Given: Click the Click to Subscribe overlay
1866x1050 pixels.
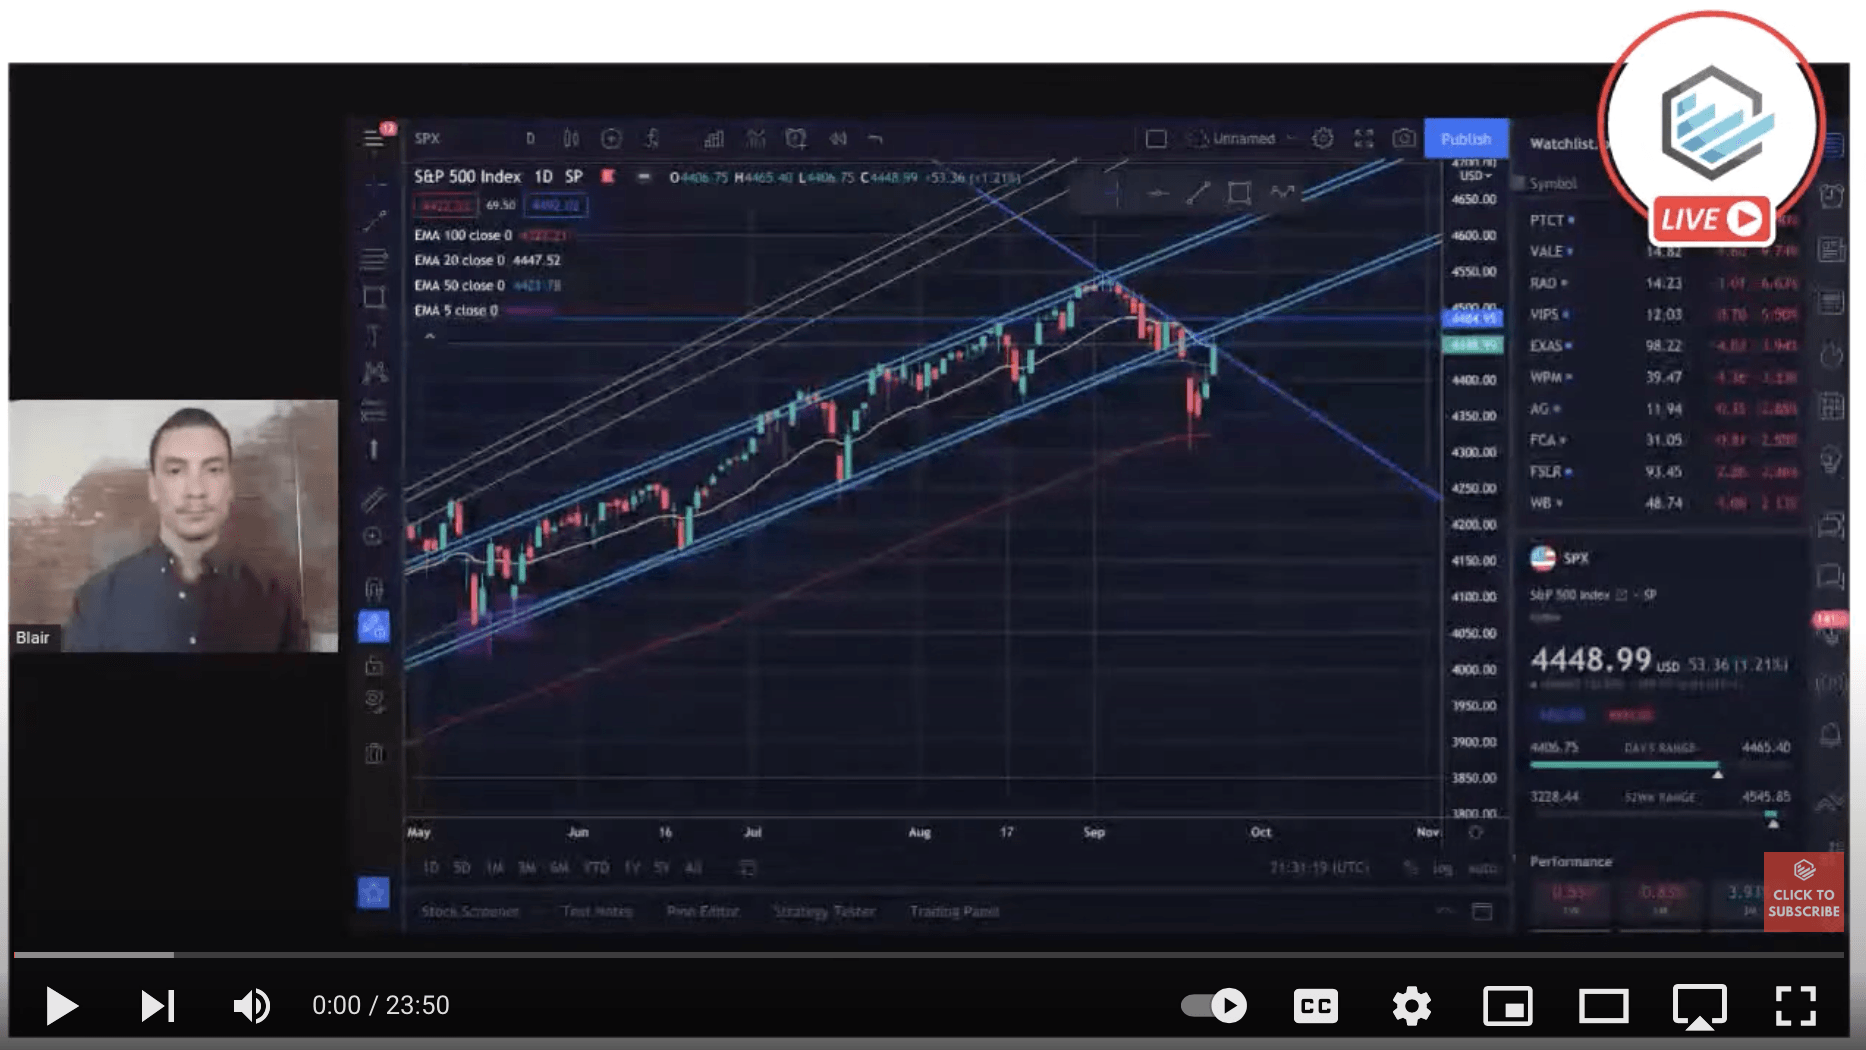Looking at the screenshot, I should 1803,892.
